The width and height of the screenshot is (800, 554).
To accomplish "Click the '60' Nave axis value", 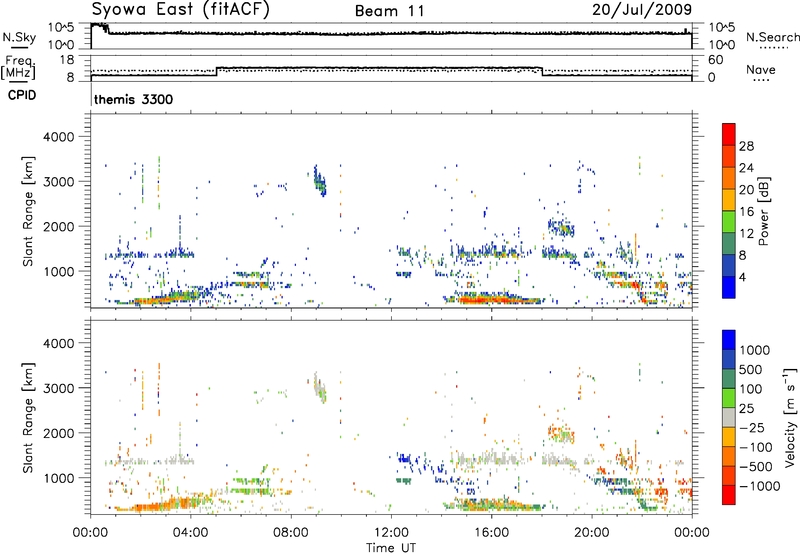I will click(x=716, y=60).
